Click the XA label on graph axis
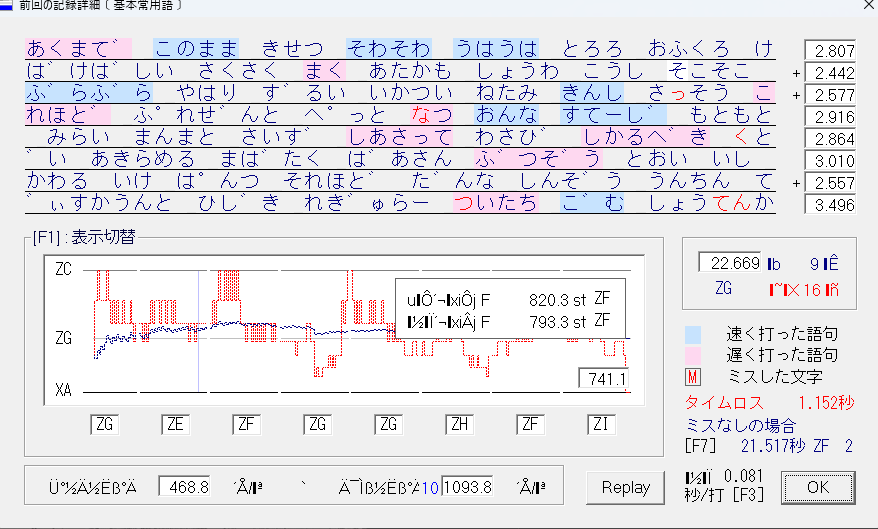 (x=63, y=390)
